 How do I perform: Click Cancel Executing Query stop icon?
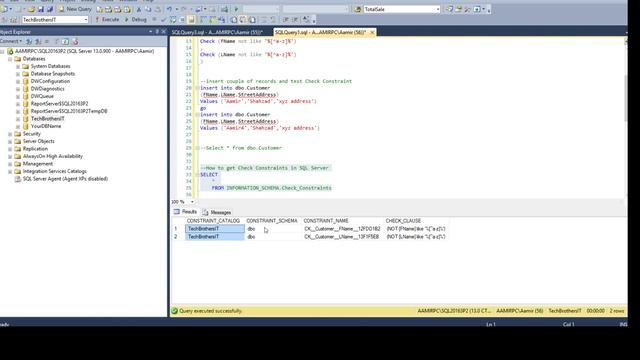coord(154,19)
